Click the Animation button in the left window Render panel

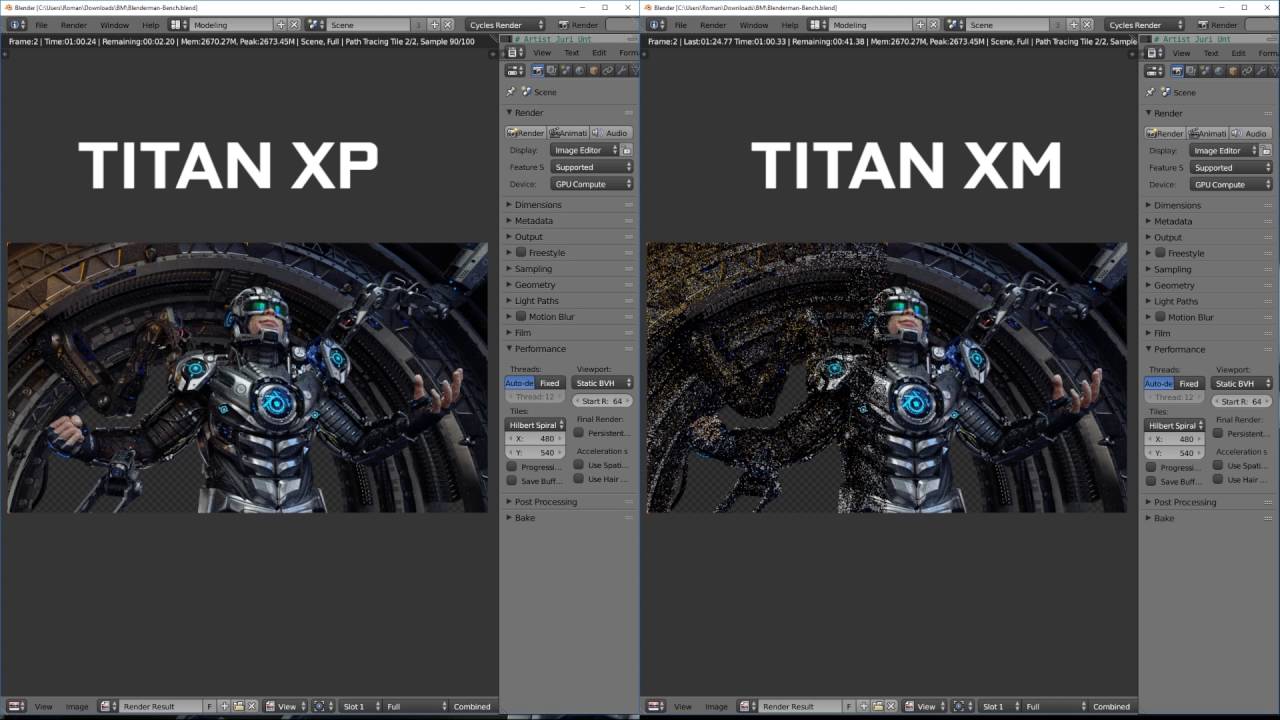click(568, 133)
